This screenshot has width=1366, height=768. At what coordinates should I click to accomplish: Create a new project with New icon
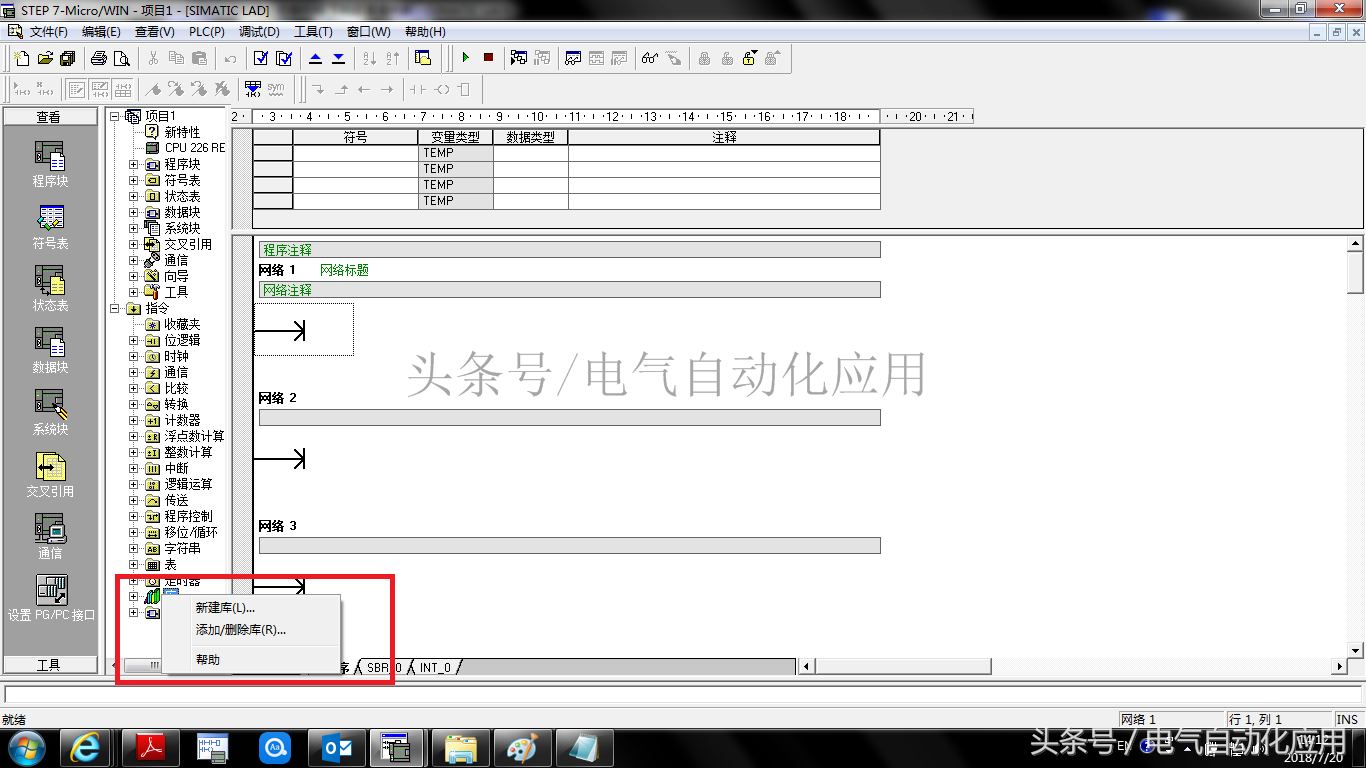21,58
